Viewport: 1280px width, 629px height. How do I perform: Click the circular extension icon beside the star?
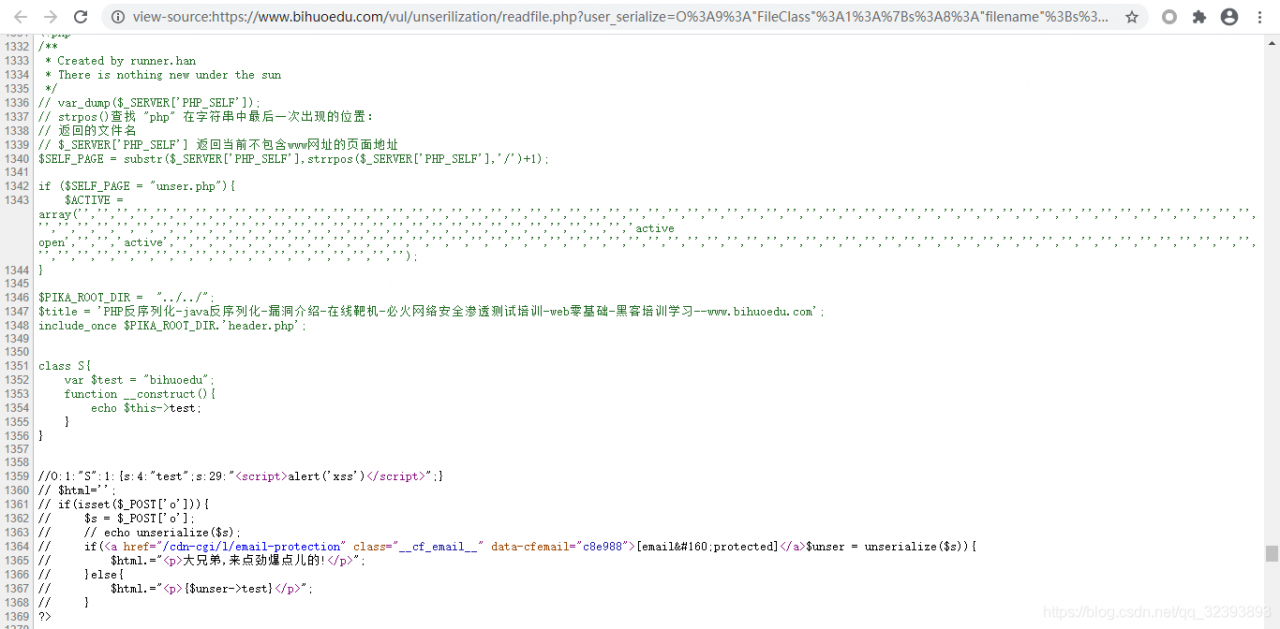click(1169, 17)
